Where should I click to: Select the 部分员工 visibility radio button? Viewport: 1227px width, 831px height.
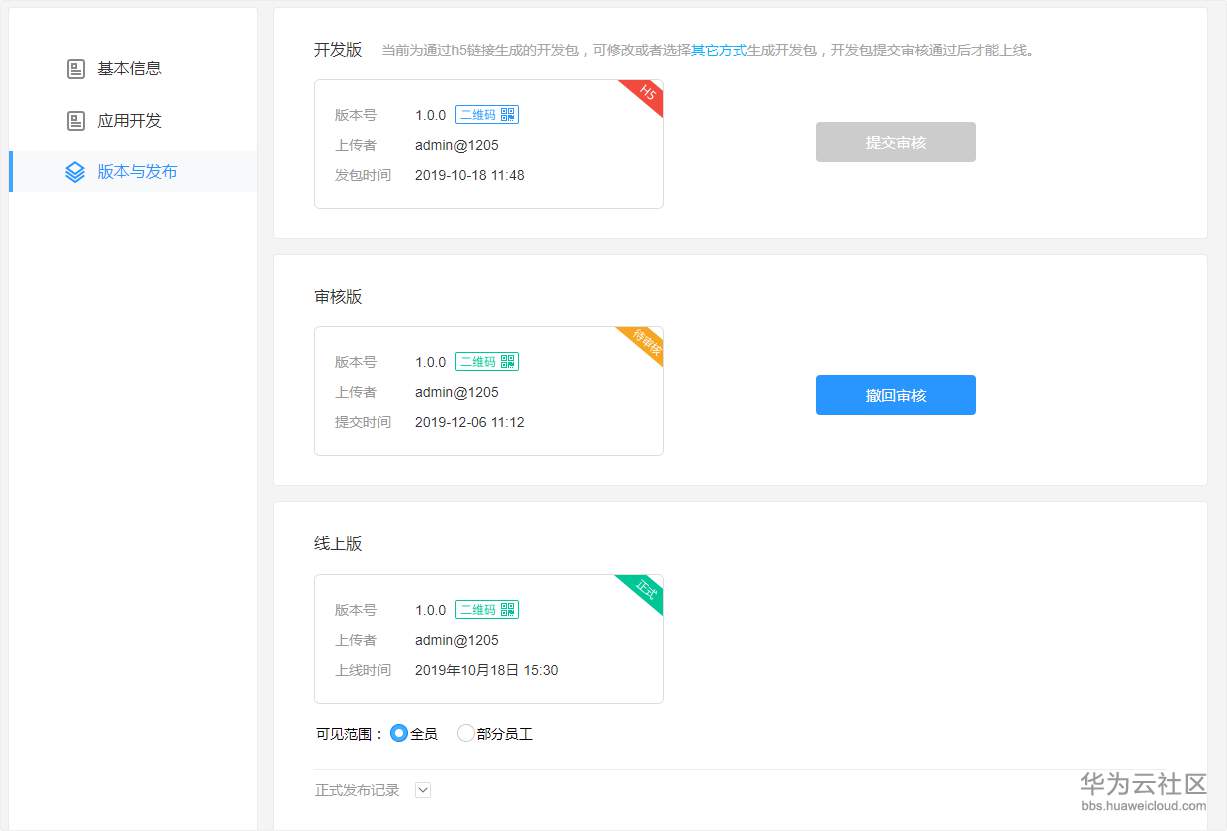(x=465, y=734)
